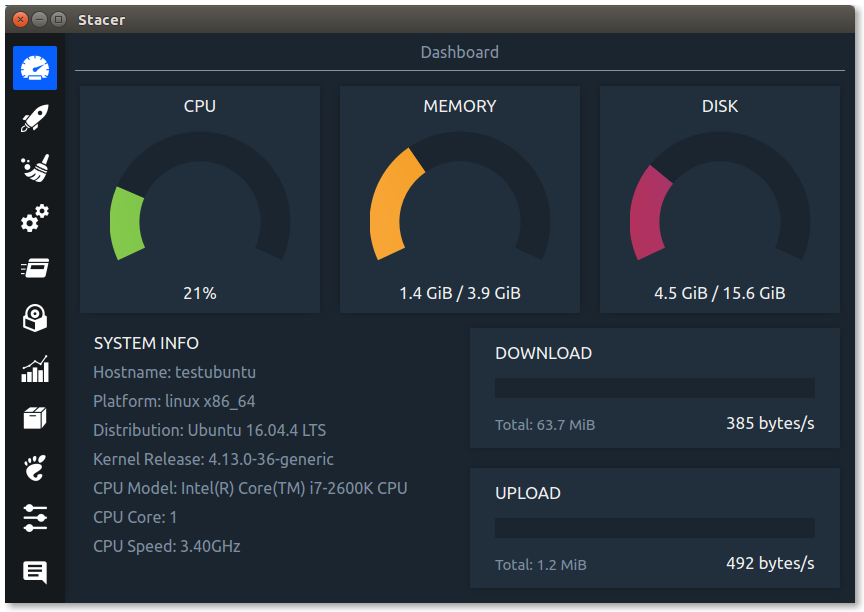Image resolution: width=864 pixels, height=612 pixels.
Task: Open Resources bar chart icon
Action: click(x=35, y=369)
